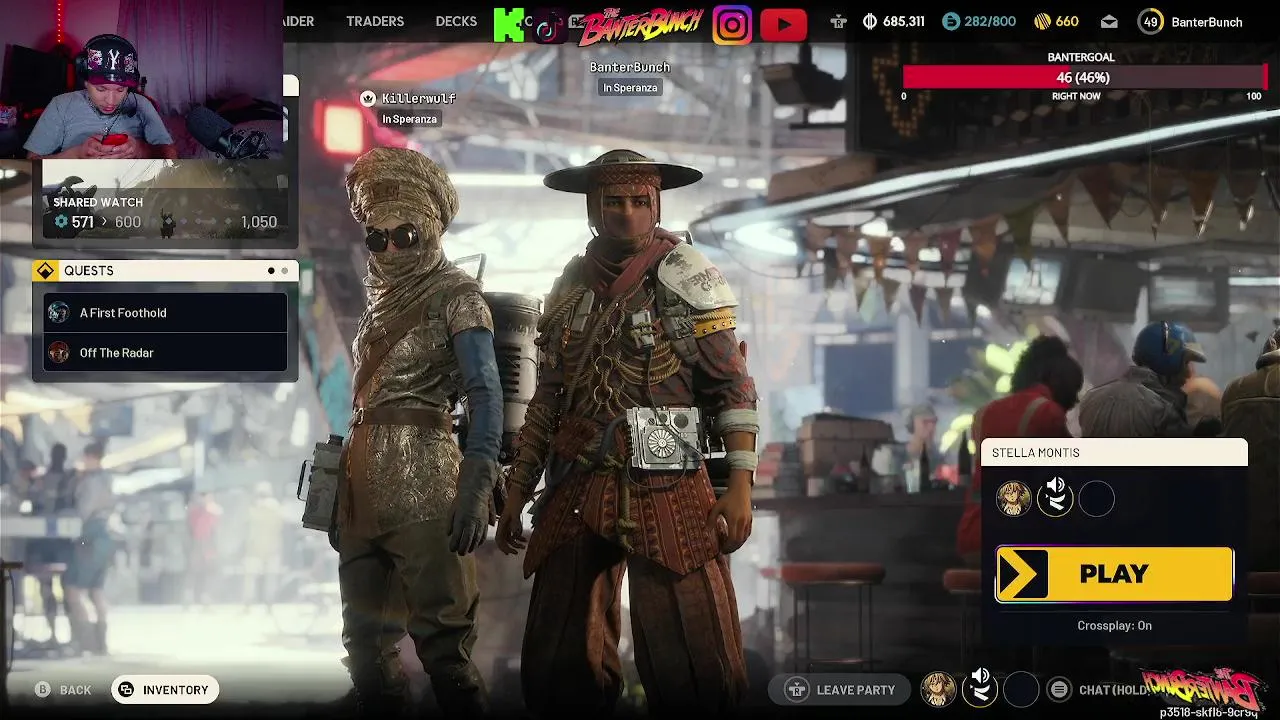This screenshot has height=720, width=1280.
Task: Click the yellow Quests diamond icon
Action: [46, 271]
